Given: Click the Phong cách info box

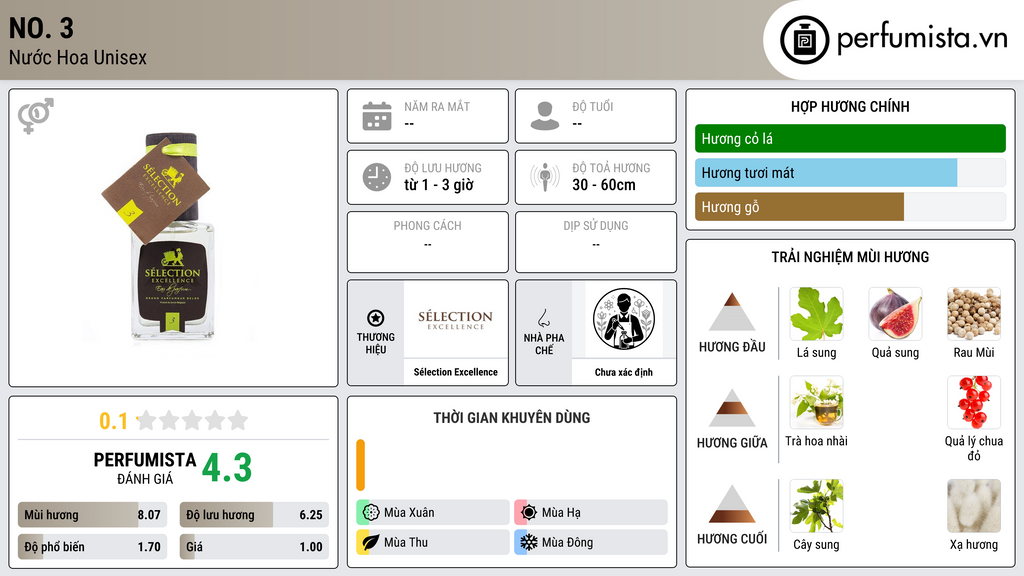Looking at the screenshot, I should pyautogui.click(x=428, y=242).
